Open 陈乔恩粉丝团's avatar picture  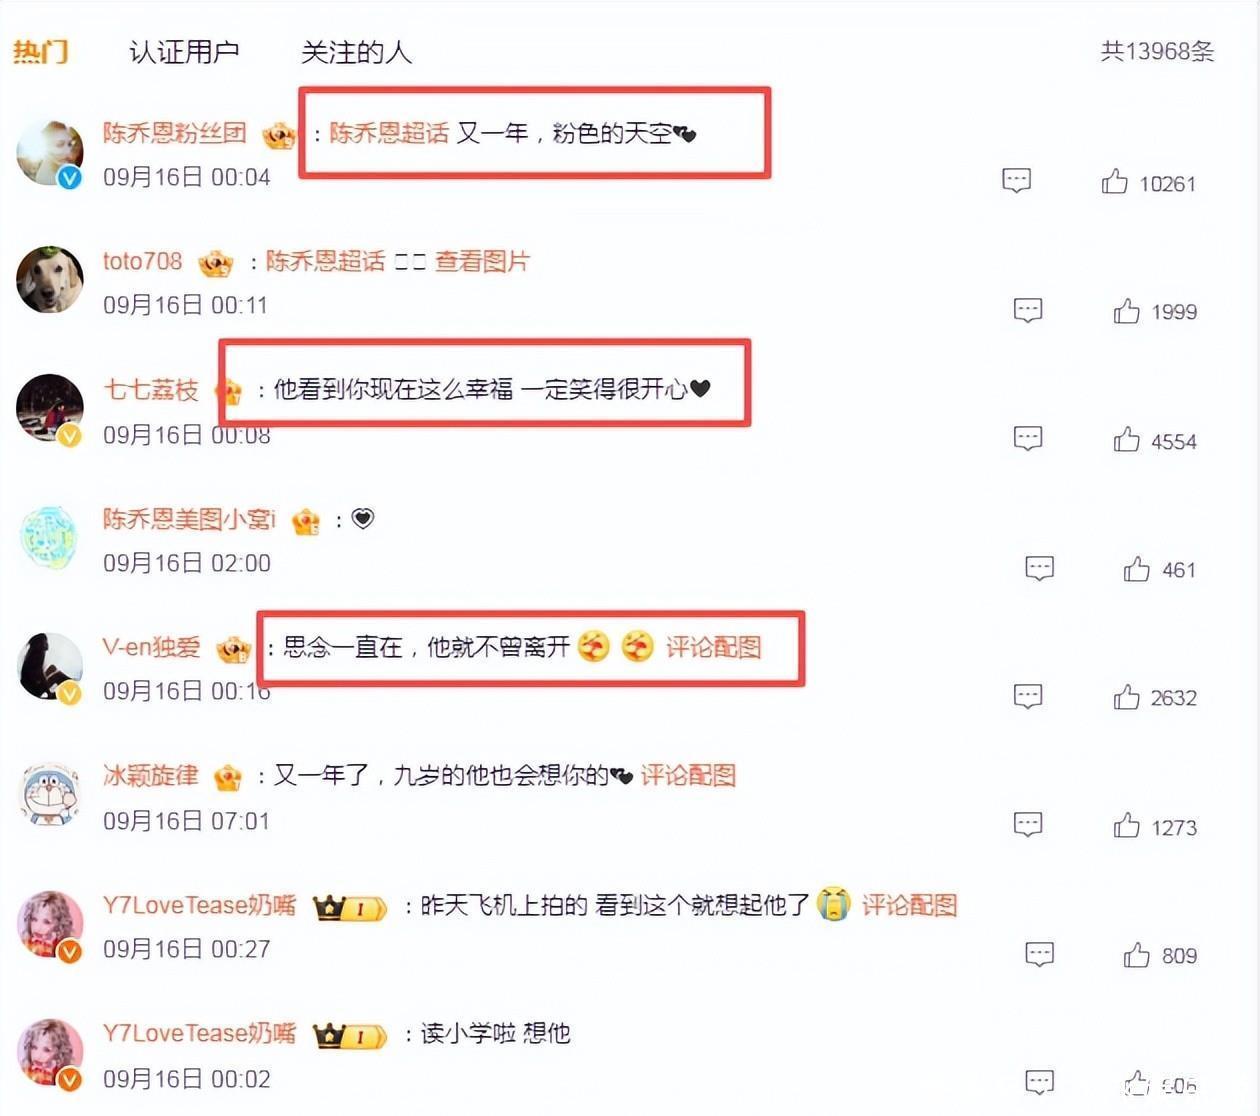point(50,152)
